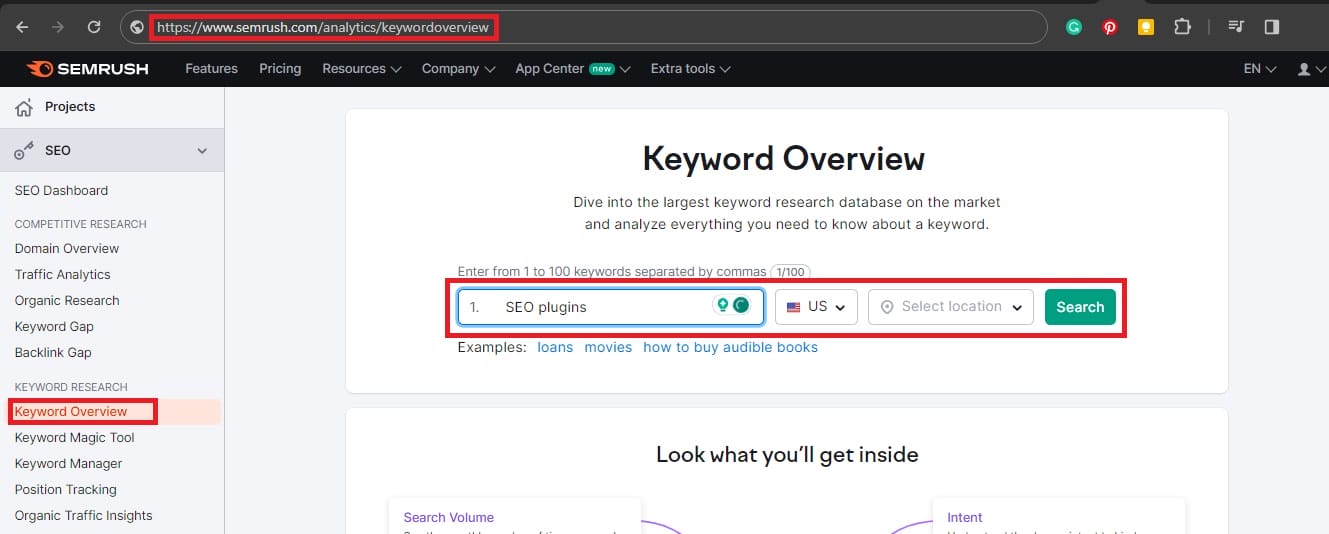Open the Resources menu

(x=361, y=69)
